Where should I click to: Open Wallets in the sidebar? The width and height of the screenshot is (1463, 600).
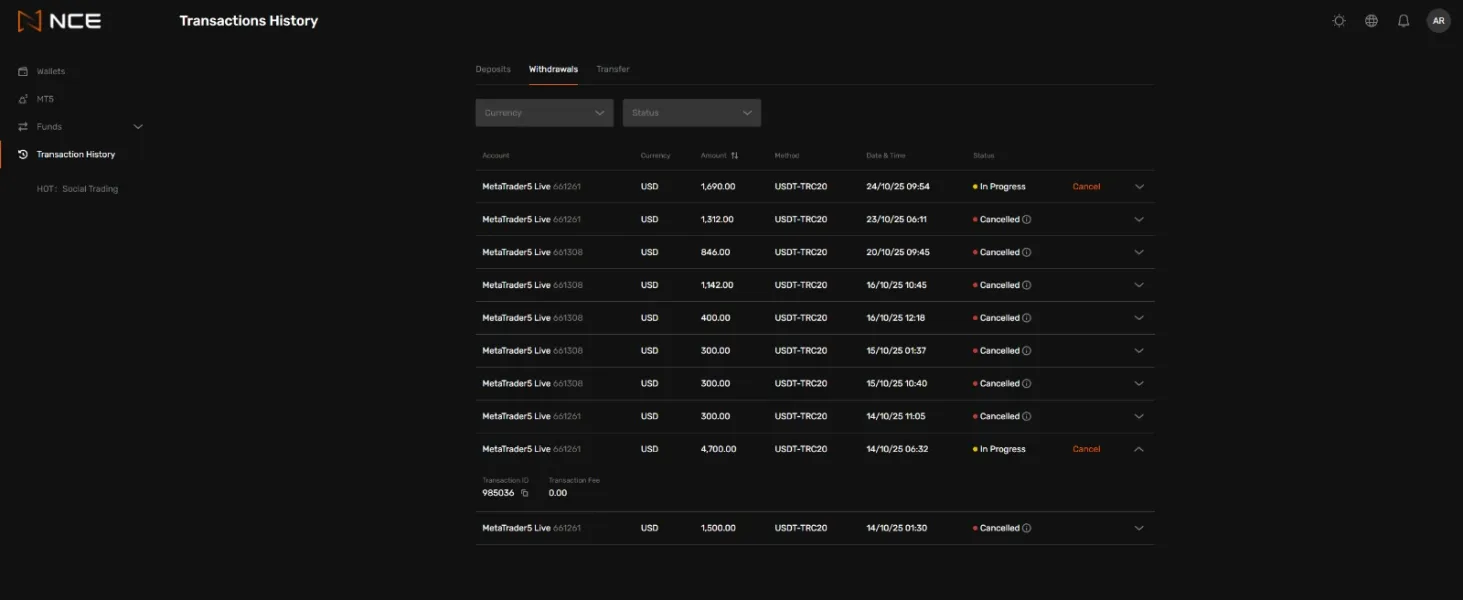(50, 72)
